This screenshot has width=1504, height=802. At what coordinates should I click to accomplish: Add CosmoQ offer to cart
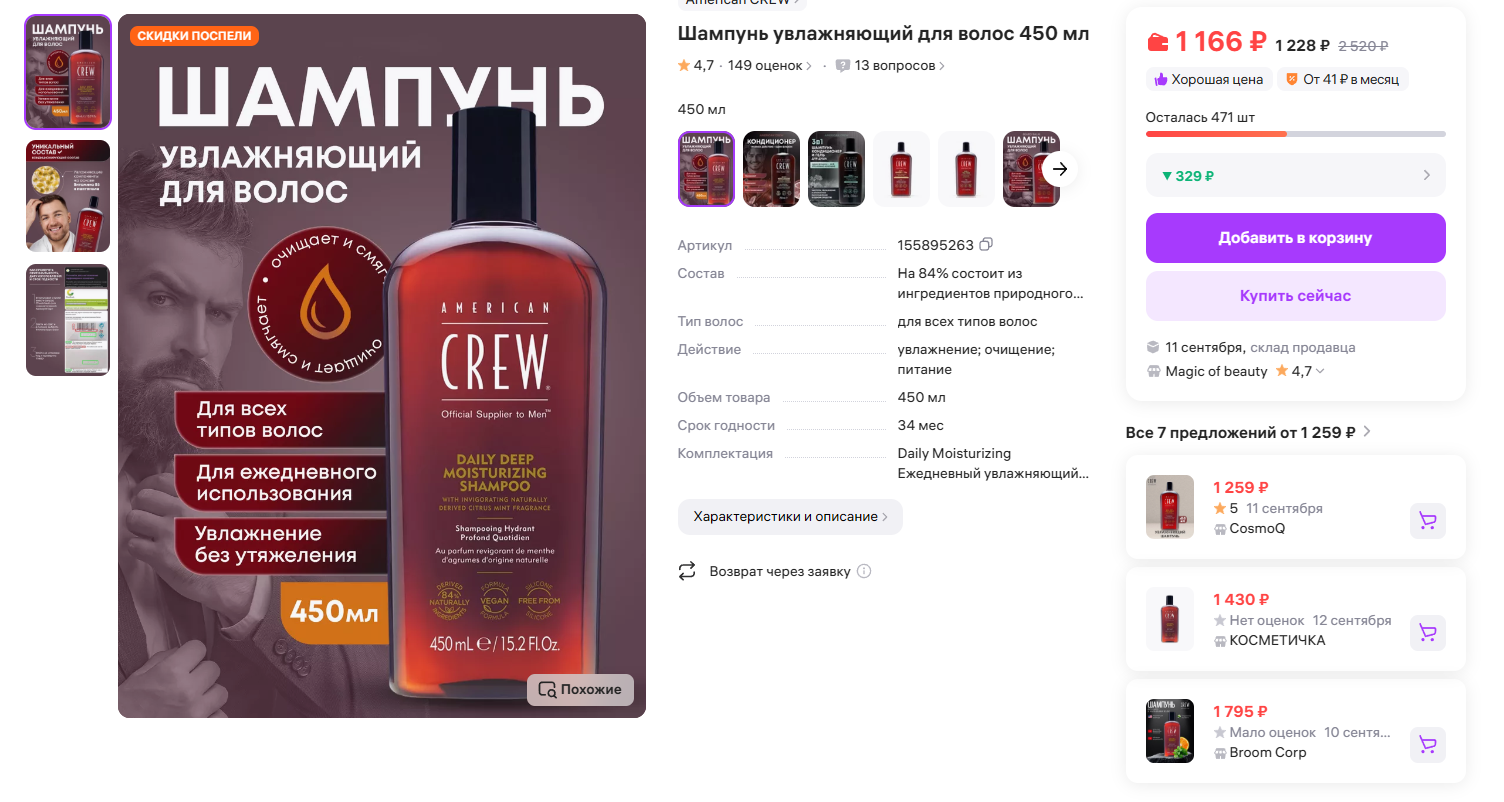tap(1427, 521)
